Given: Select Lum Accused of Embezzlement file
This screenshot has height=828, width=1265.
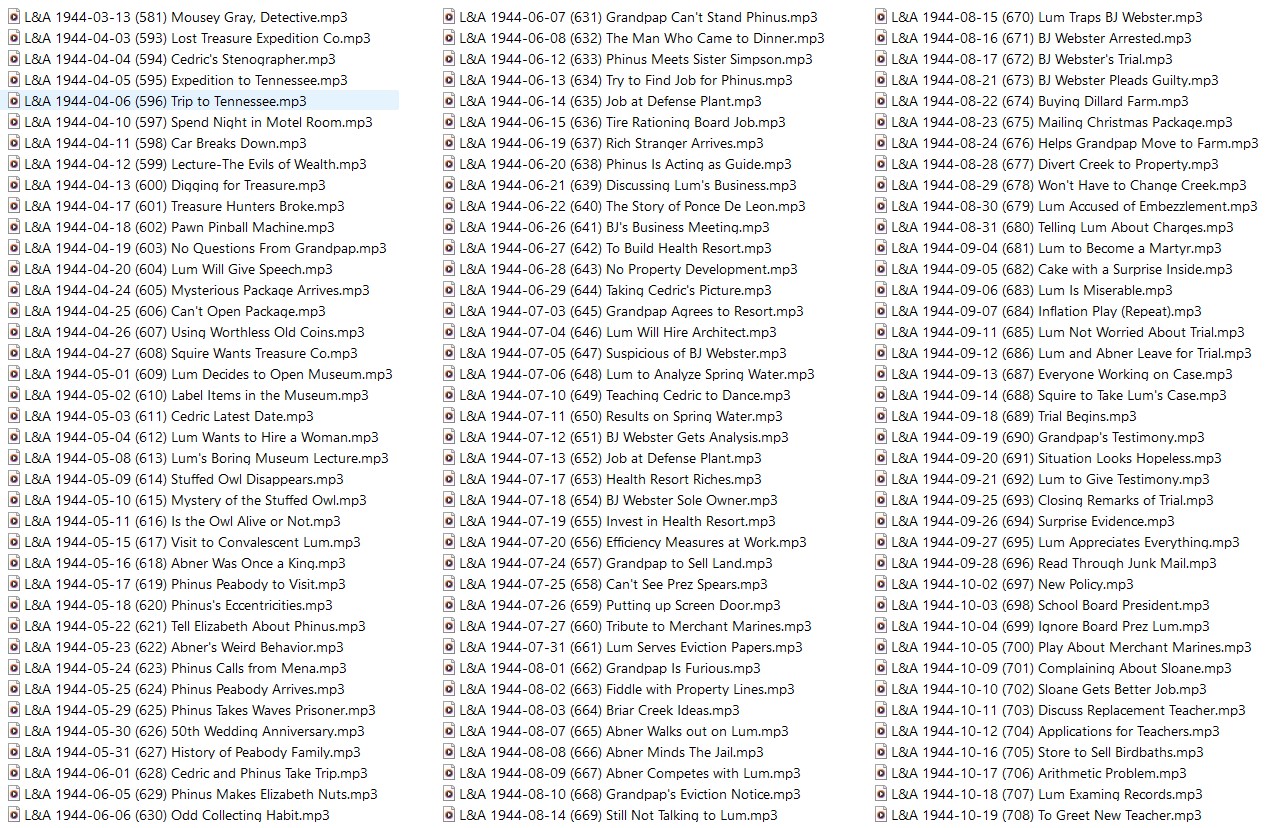Looking at the screenshot, I should (x=1074, y=206).
